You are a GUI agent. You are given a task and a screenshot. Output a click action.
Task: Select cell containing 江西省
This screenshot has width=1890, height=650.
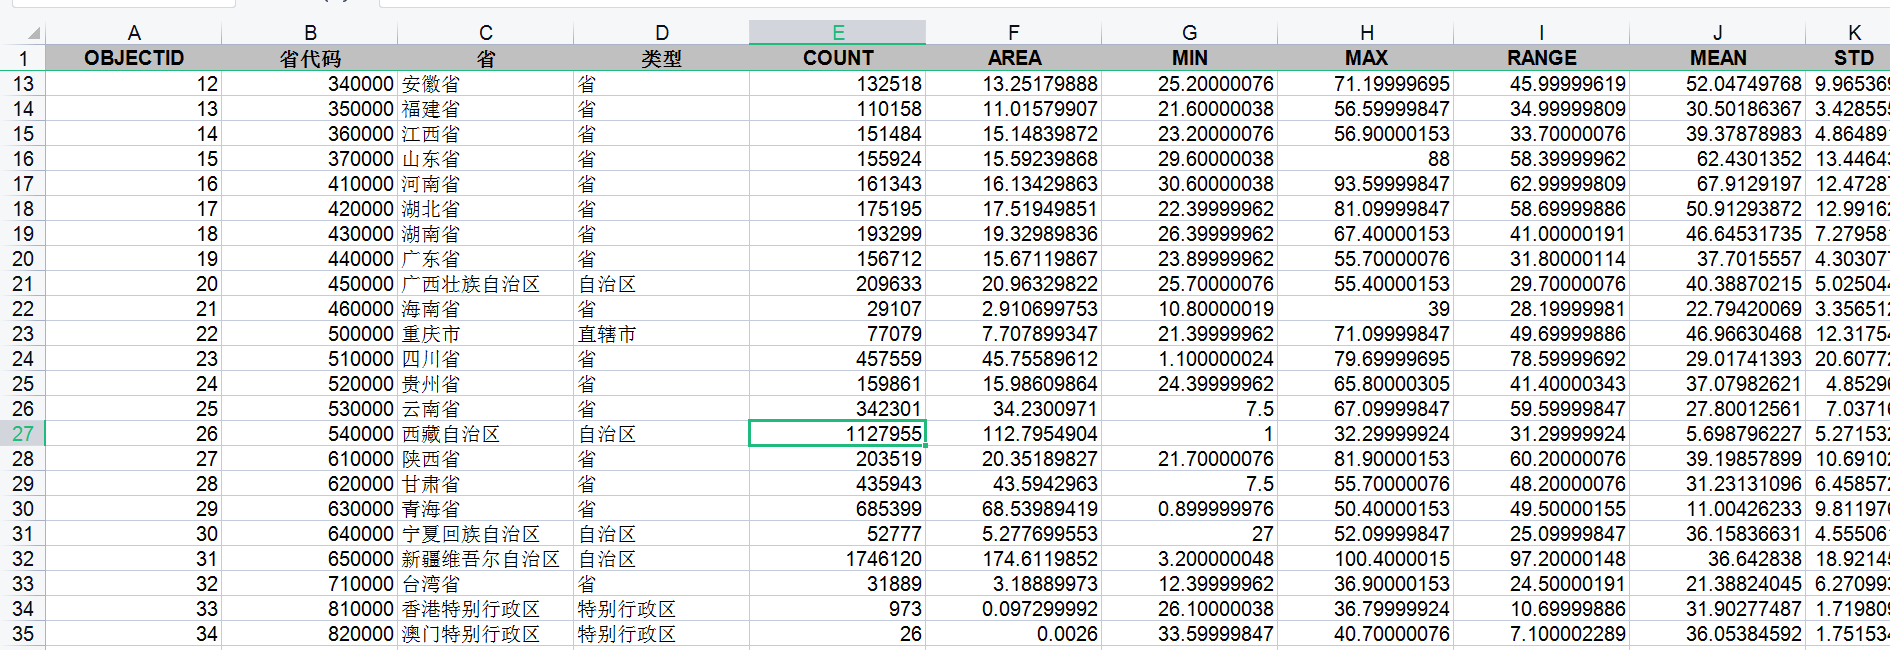tap(486, 134)
